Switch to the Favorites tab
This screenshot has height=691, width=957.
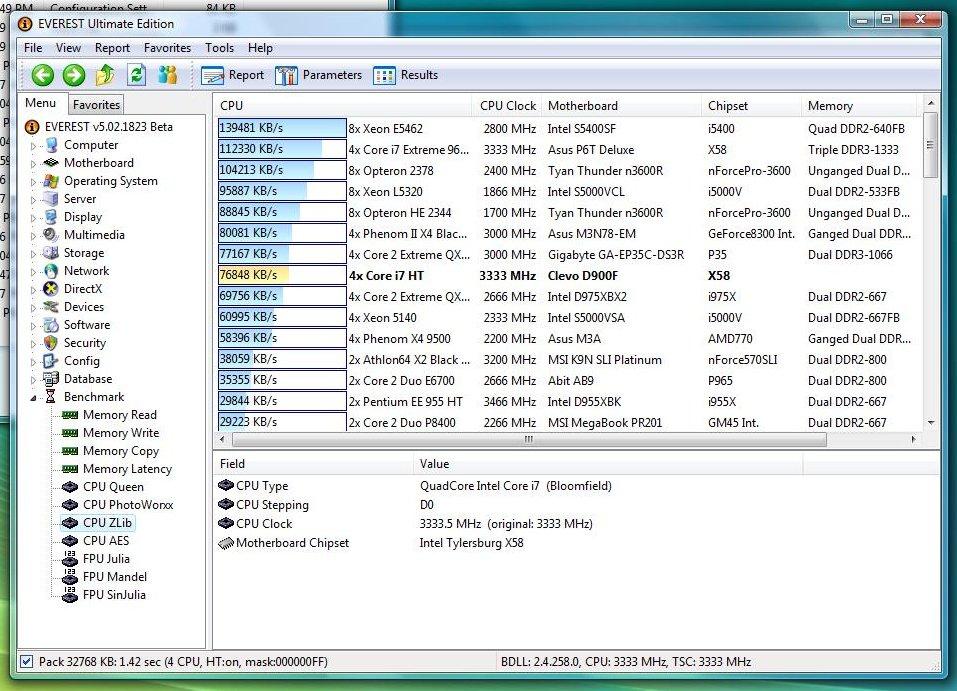tap(96, 104)
